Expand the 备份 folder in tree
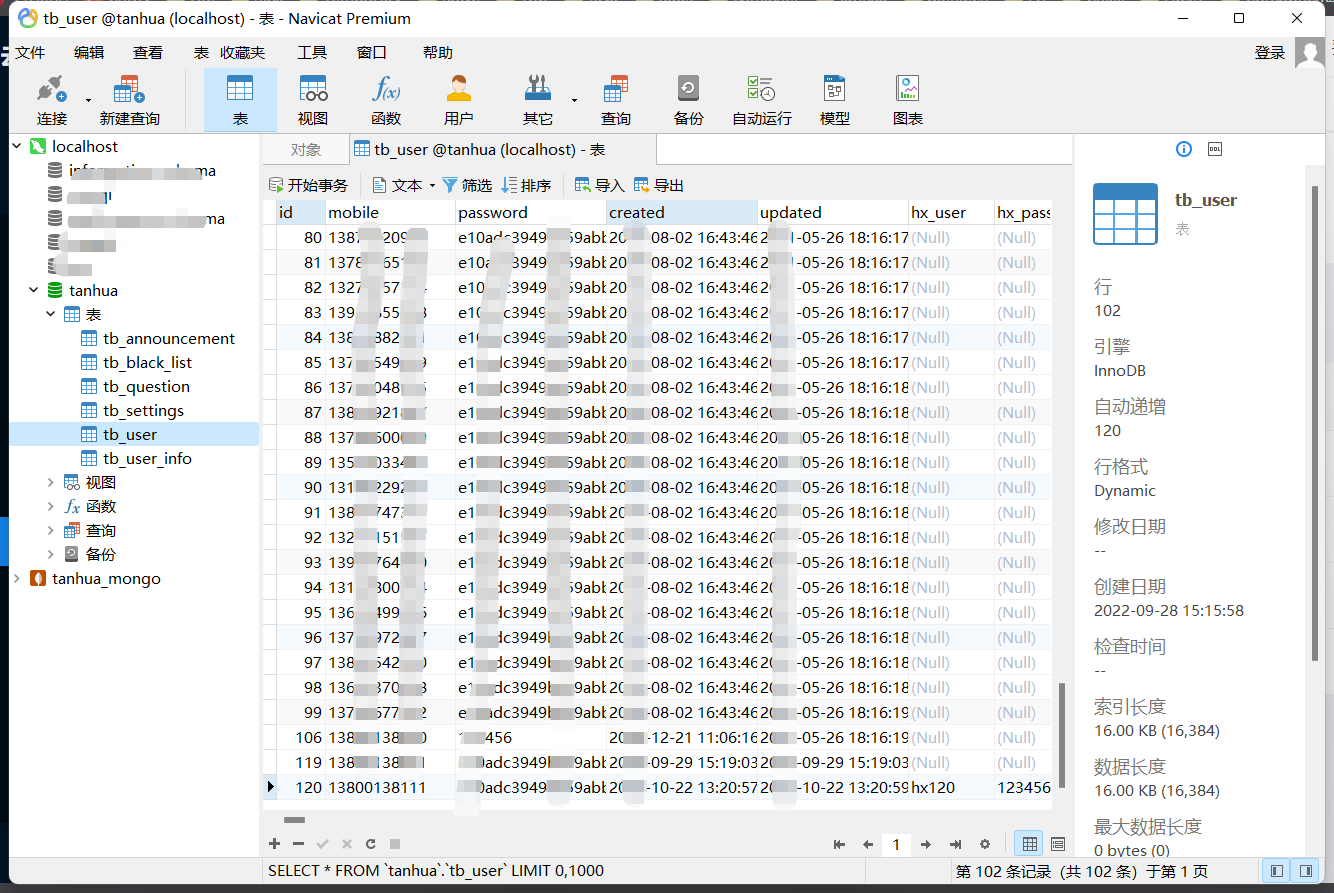Screen dimensions: 1334x893 (x=51, y=554)
